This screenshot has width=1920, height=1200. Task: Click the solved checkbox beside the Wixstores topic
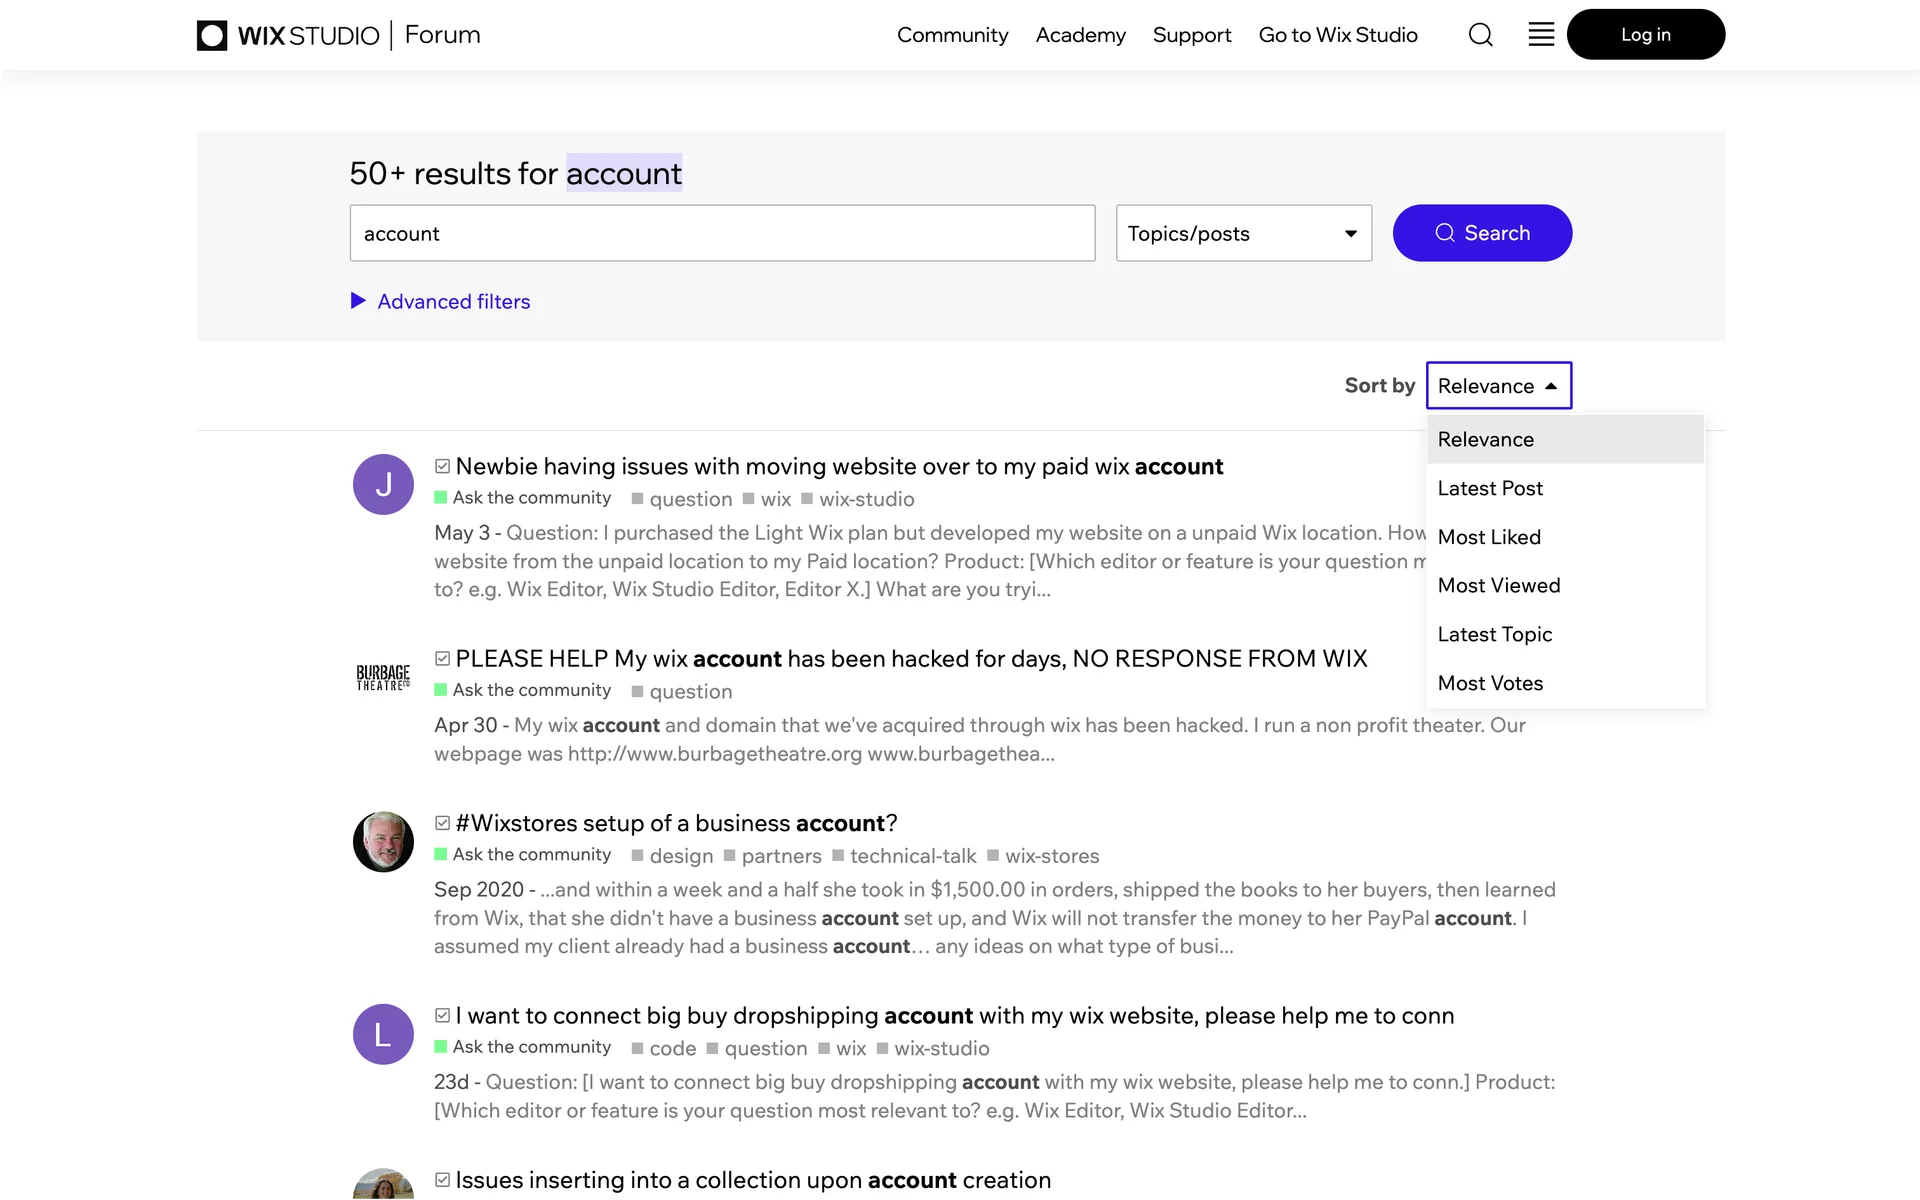pos(442,823)
